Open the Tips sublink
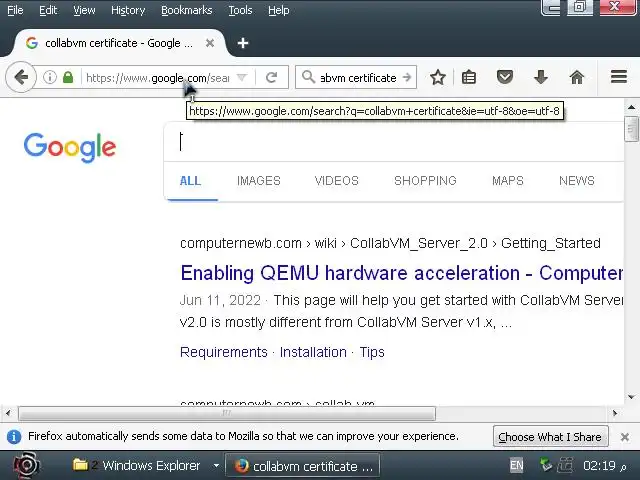Image resolution: width=640 pixels, height=480 pixels. (x=372, y=352)
